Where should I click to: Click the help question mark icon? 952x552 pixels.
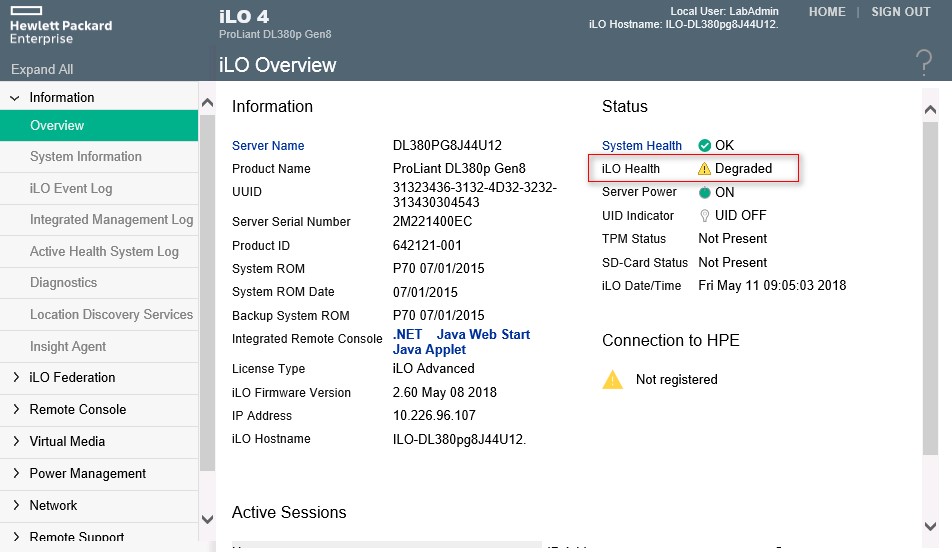pyautogui.click(x=923, y=63)
